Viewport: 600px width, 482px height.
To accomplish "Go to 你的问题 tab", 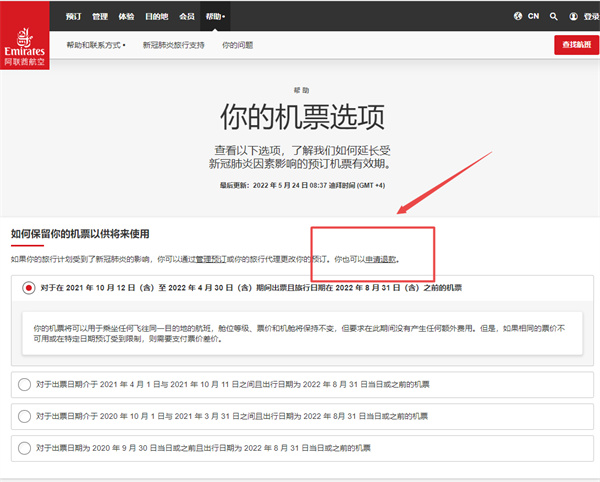I will point(237,45).
